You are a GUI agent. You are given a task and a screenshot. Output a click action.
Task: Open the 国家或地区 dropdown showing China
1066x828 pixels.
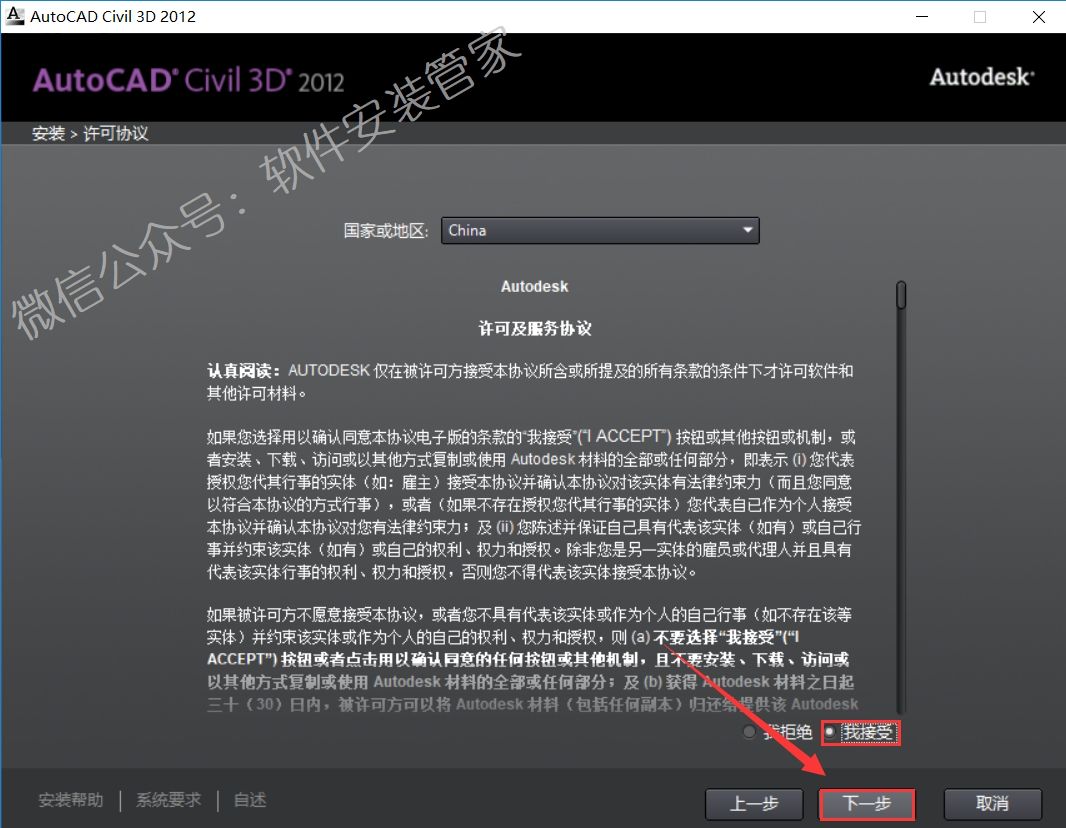tap(600, 231)
